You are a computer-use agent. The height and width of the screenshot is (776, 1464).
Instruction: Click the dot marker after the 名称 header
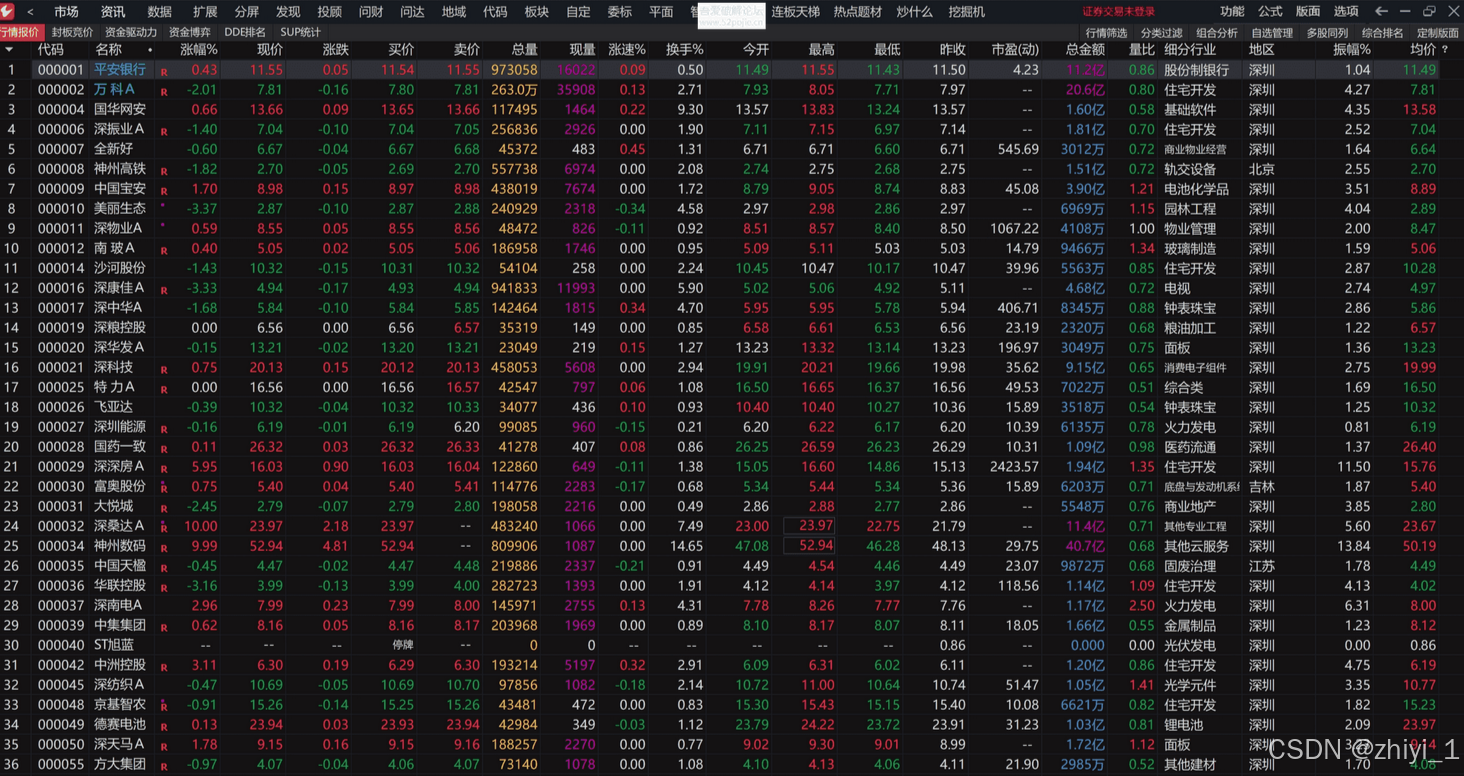pyautogui.click(x=150, y=50)
